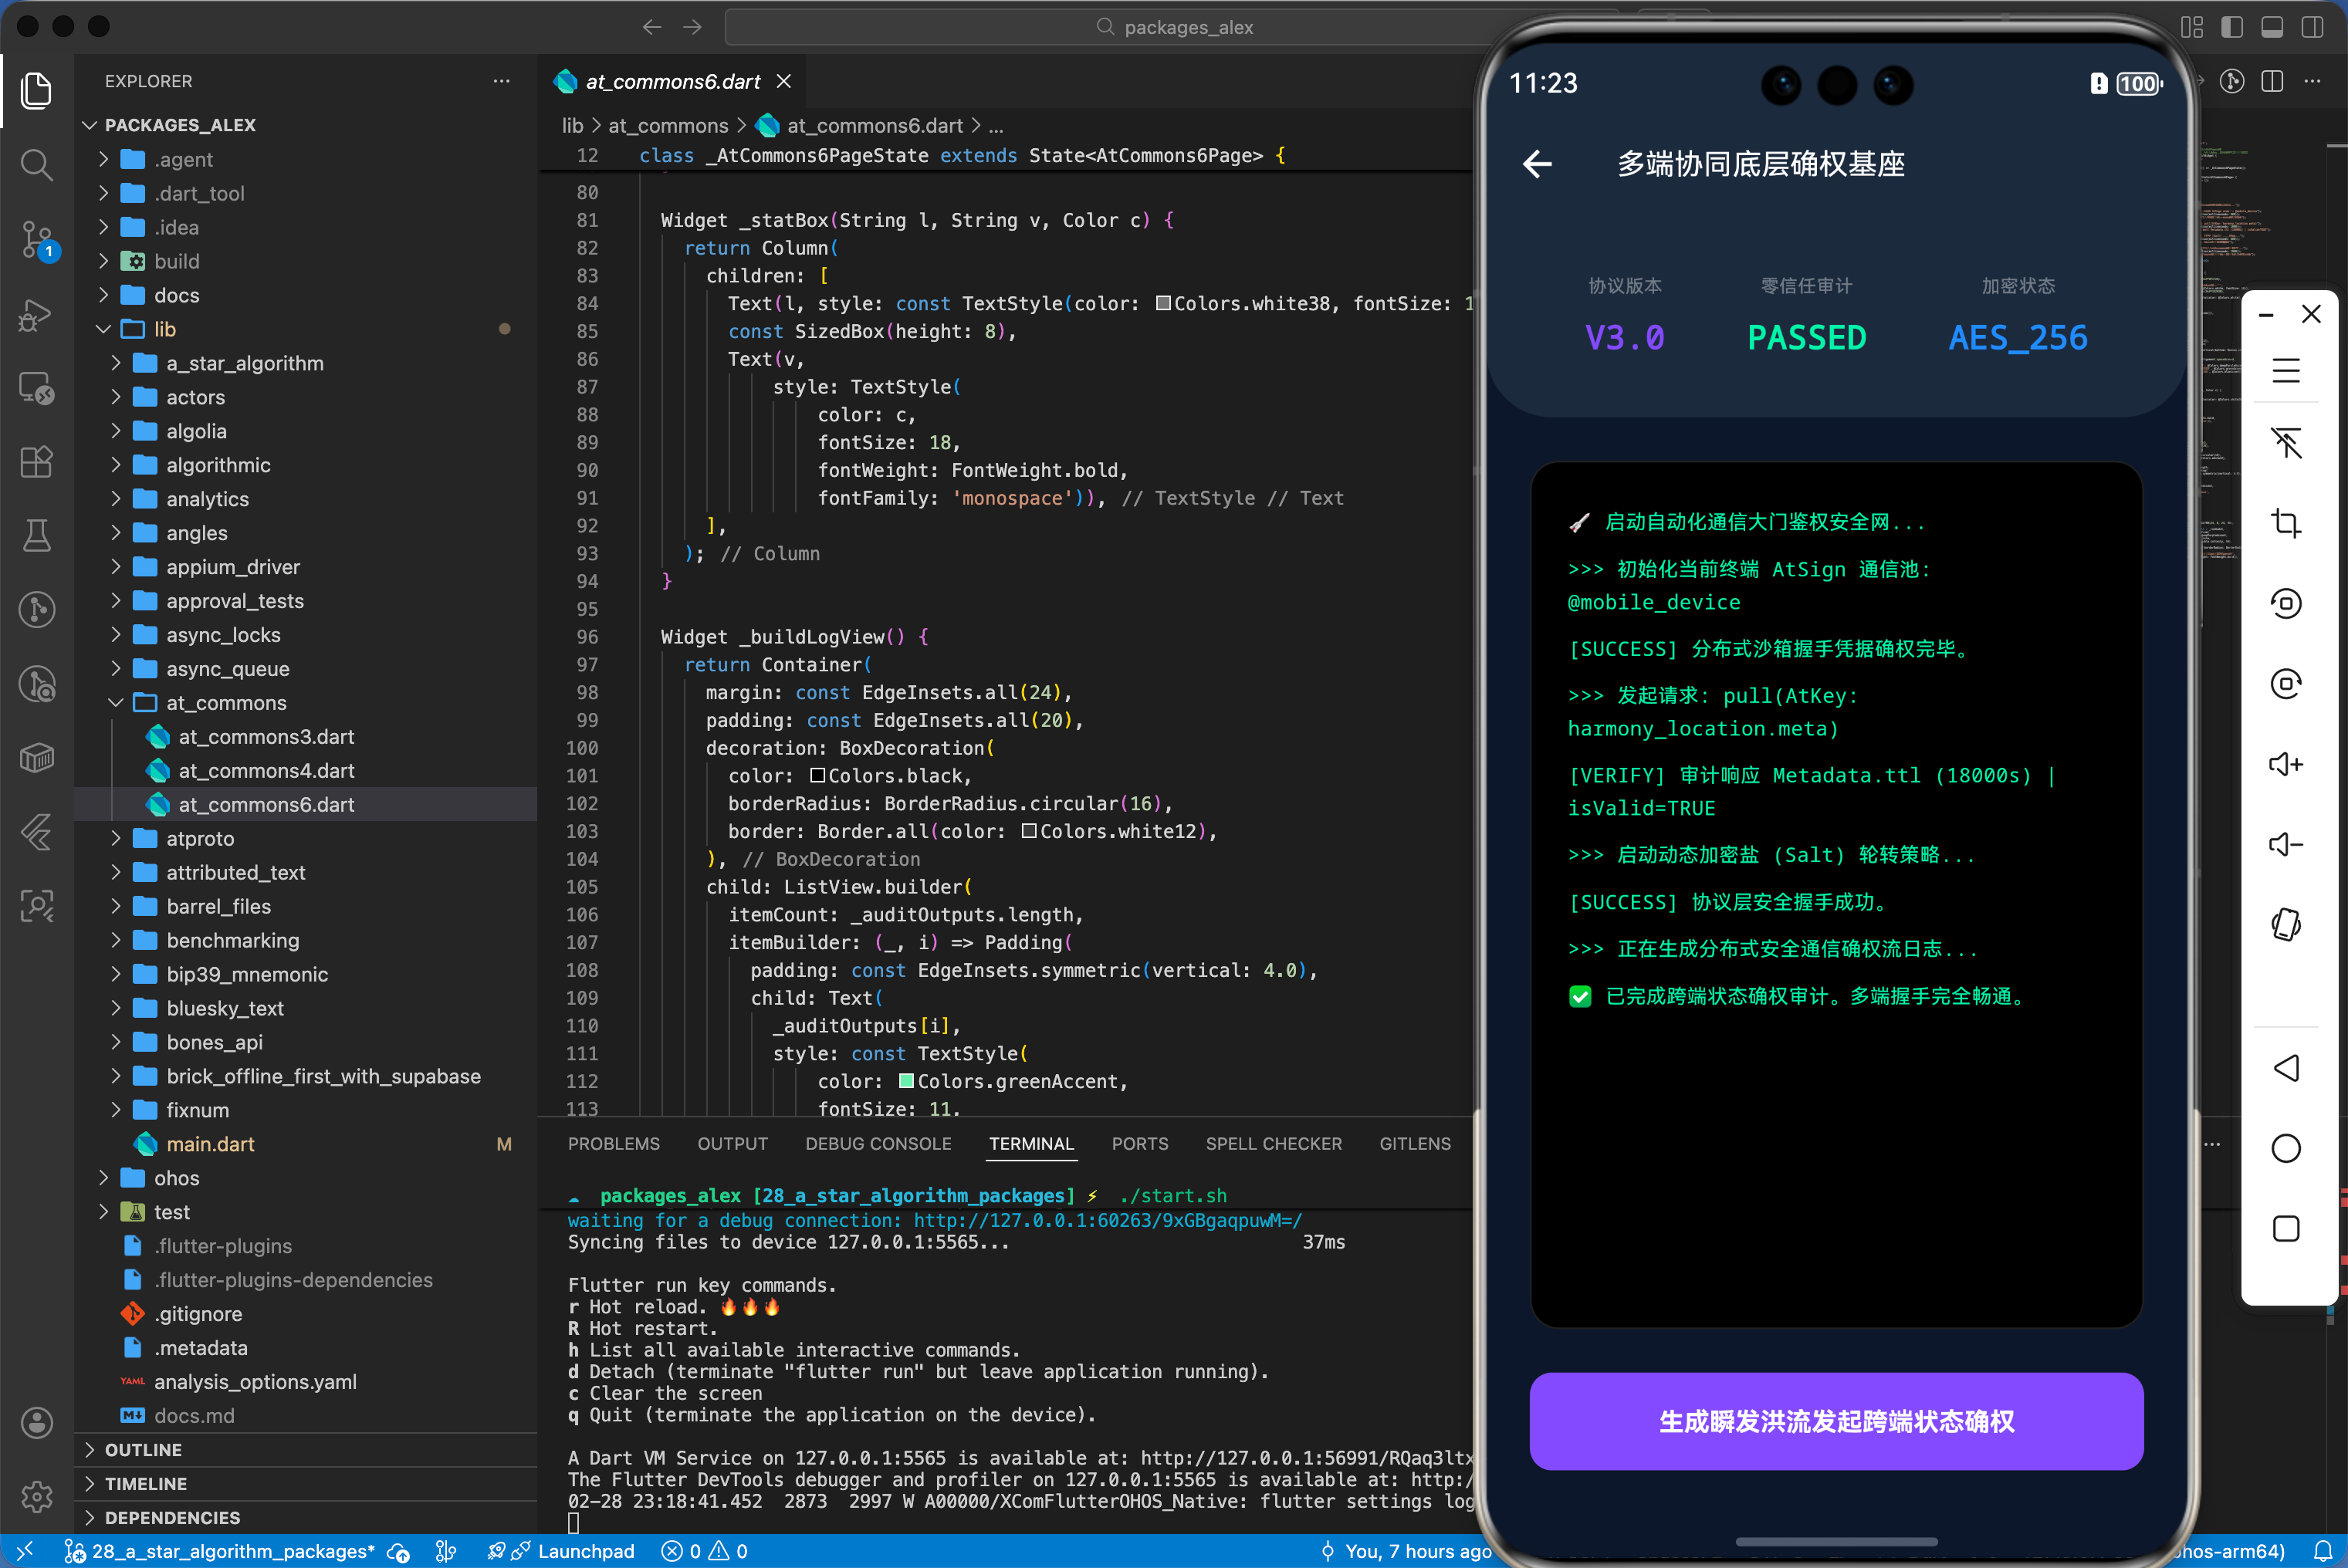The height and width of the screenshot is (1568, 2348).
Task: Click emulator crop screenshot tool
Action: tap(2286, 523)
